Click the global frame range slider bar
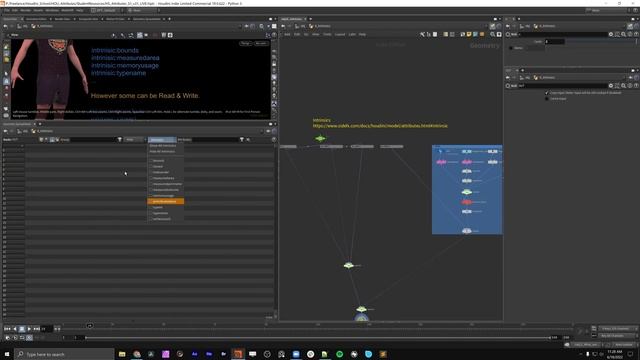Screen dimensions: 640x360 pos(318,338)
